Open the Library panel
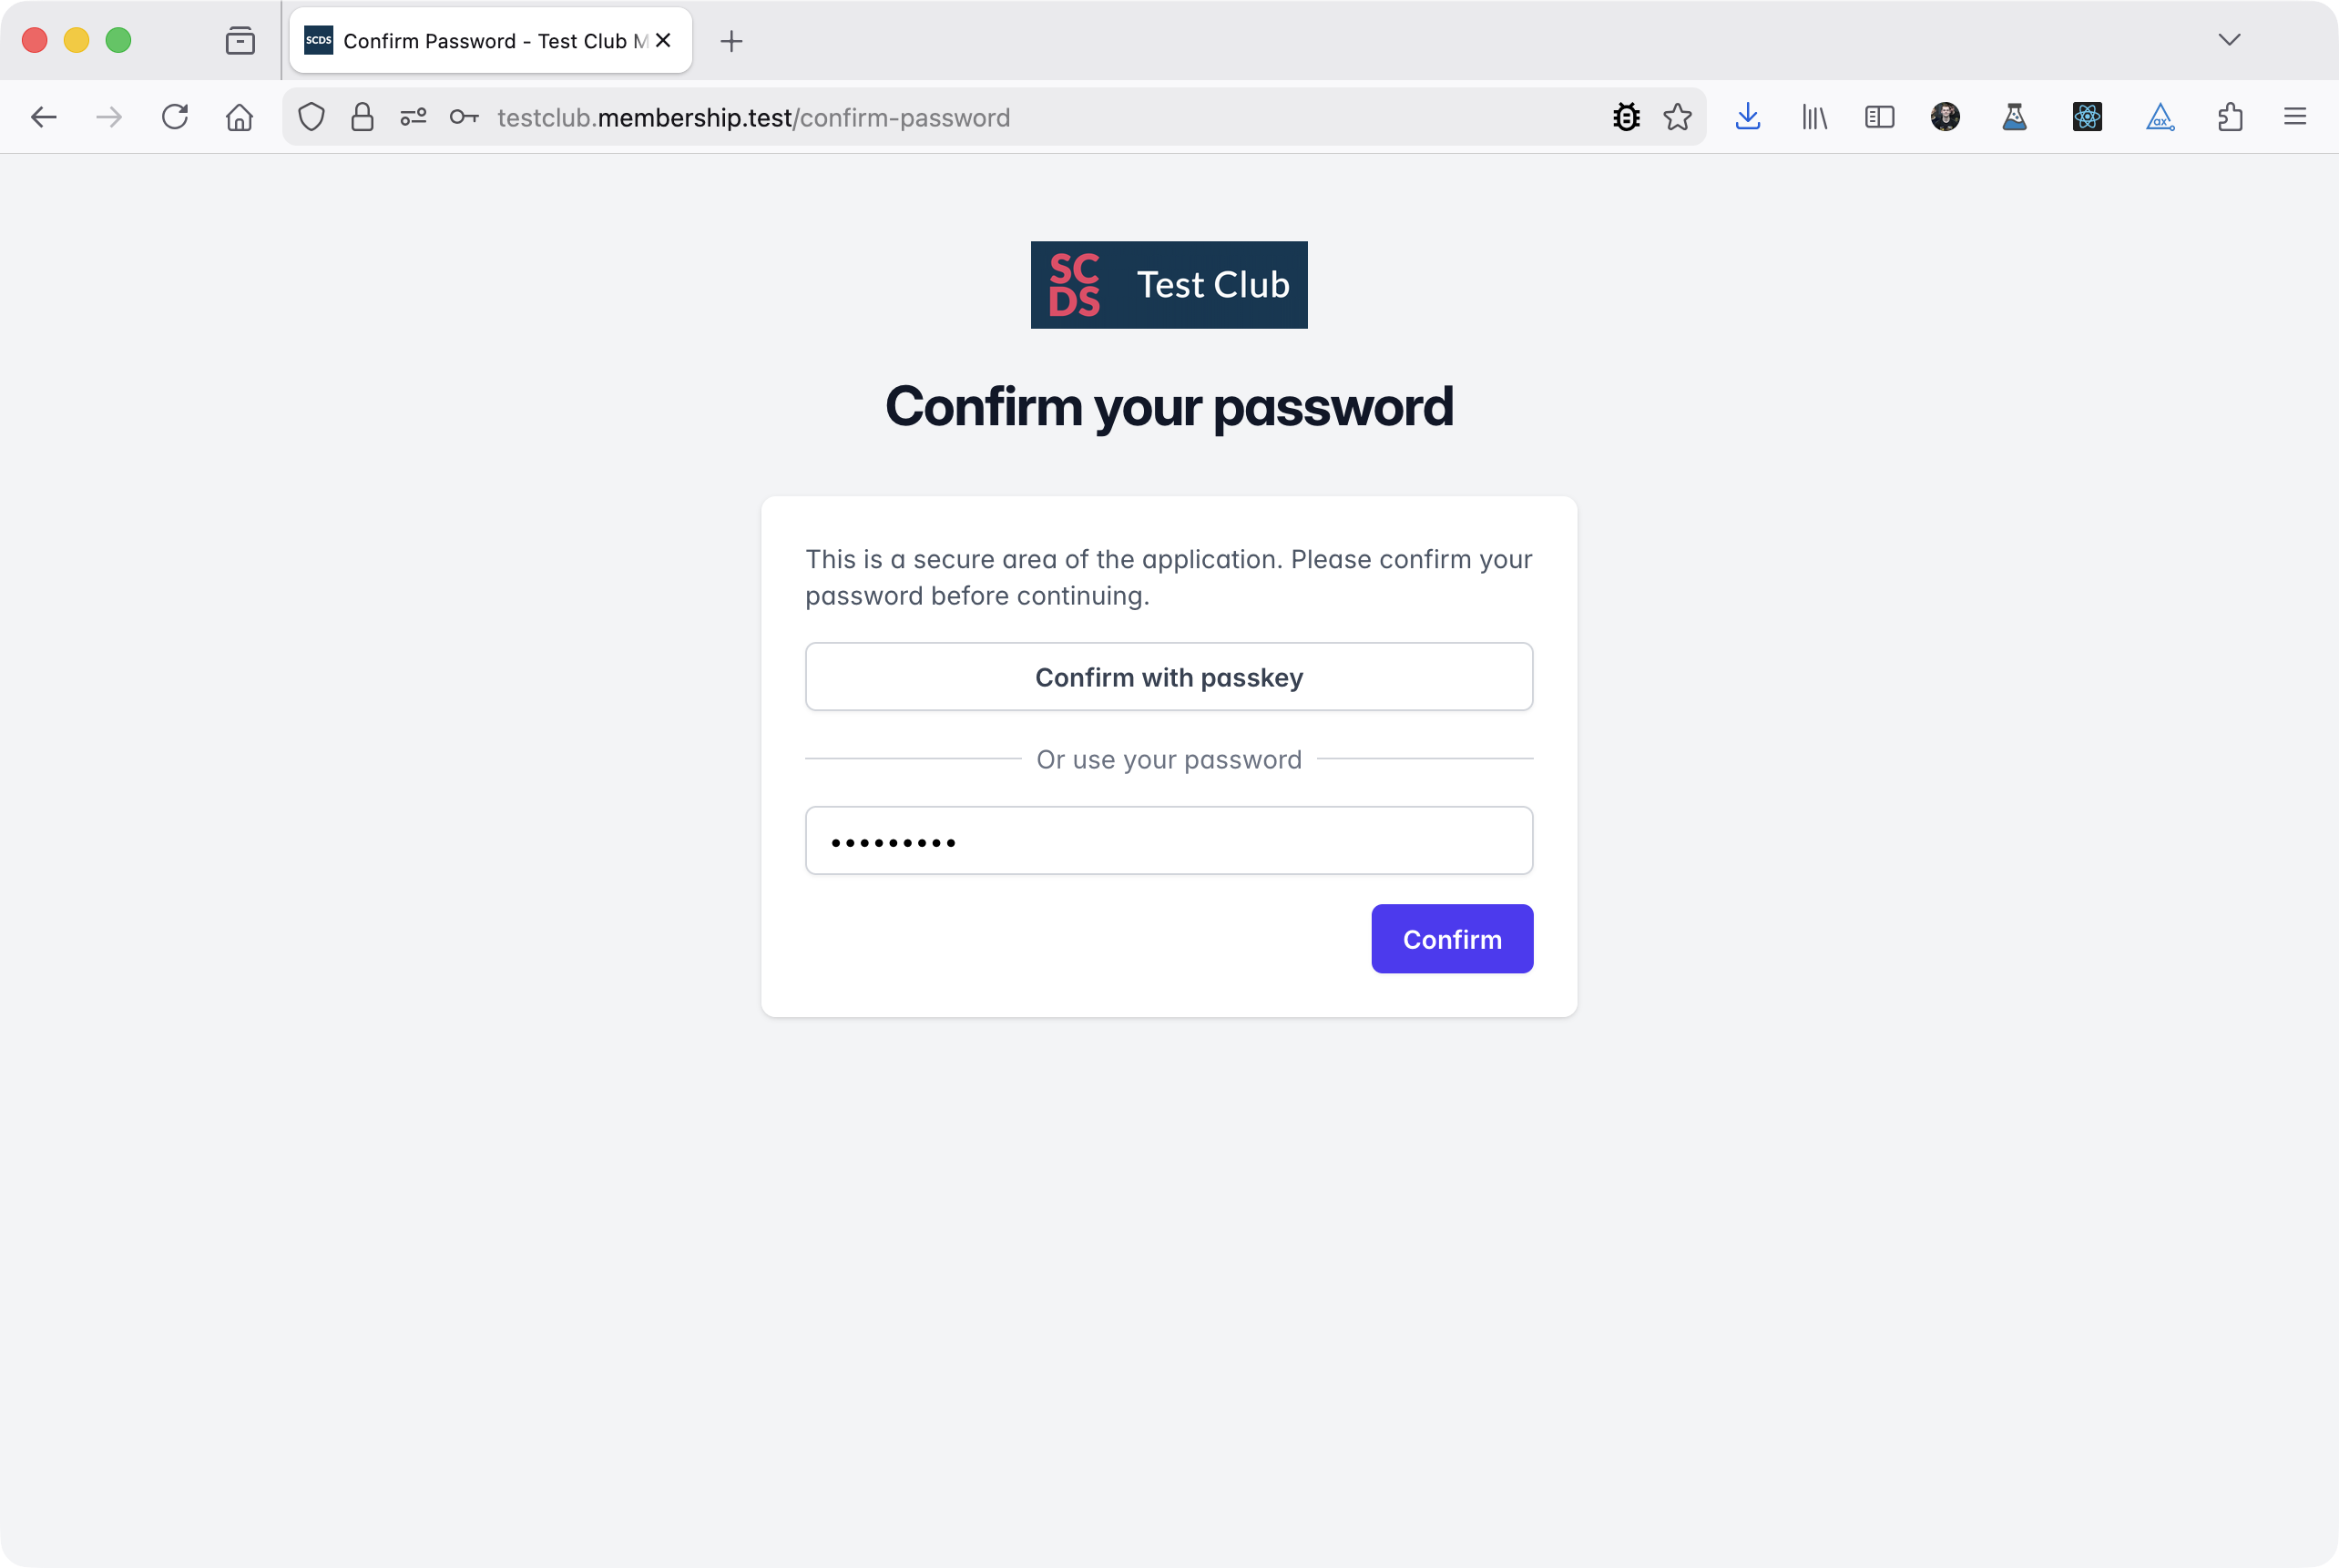 coord(1813,117)
